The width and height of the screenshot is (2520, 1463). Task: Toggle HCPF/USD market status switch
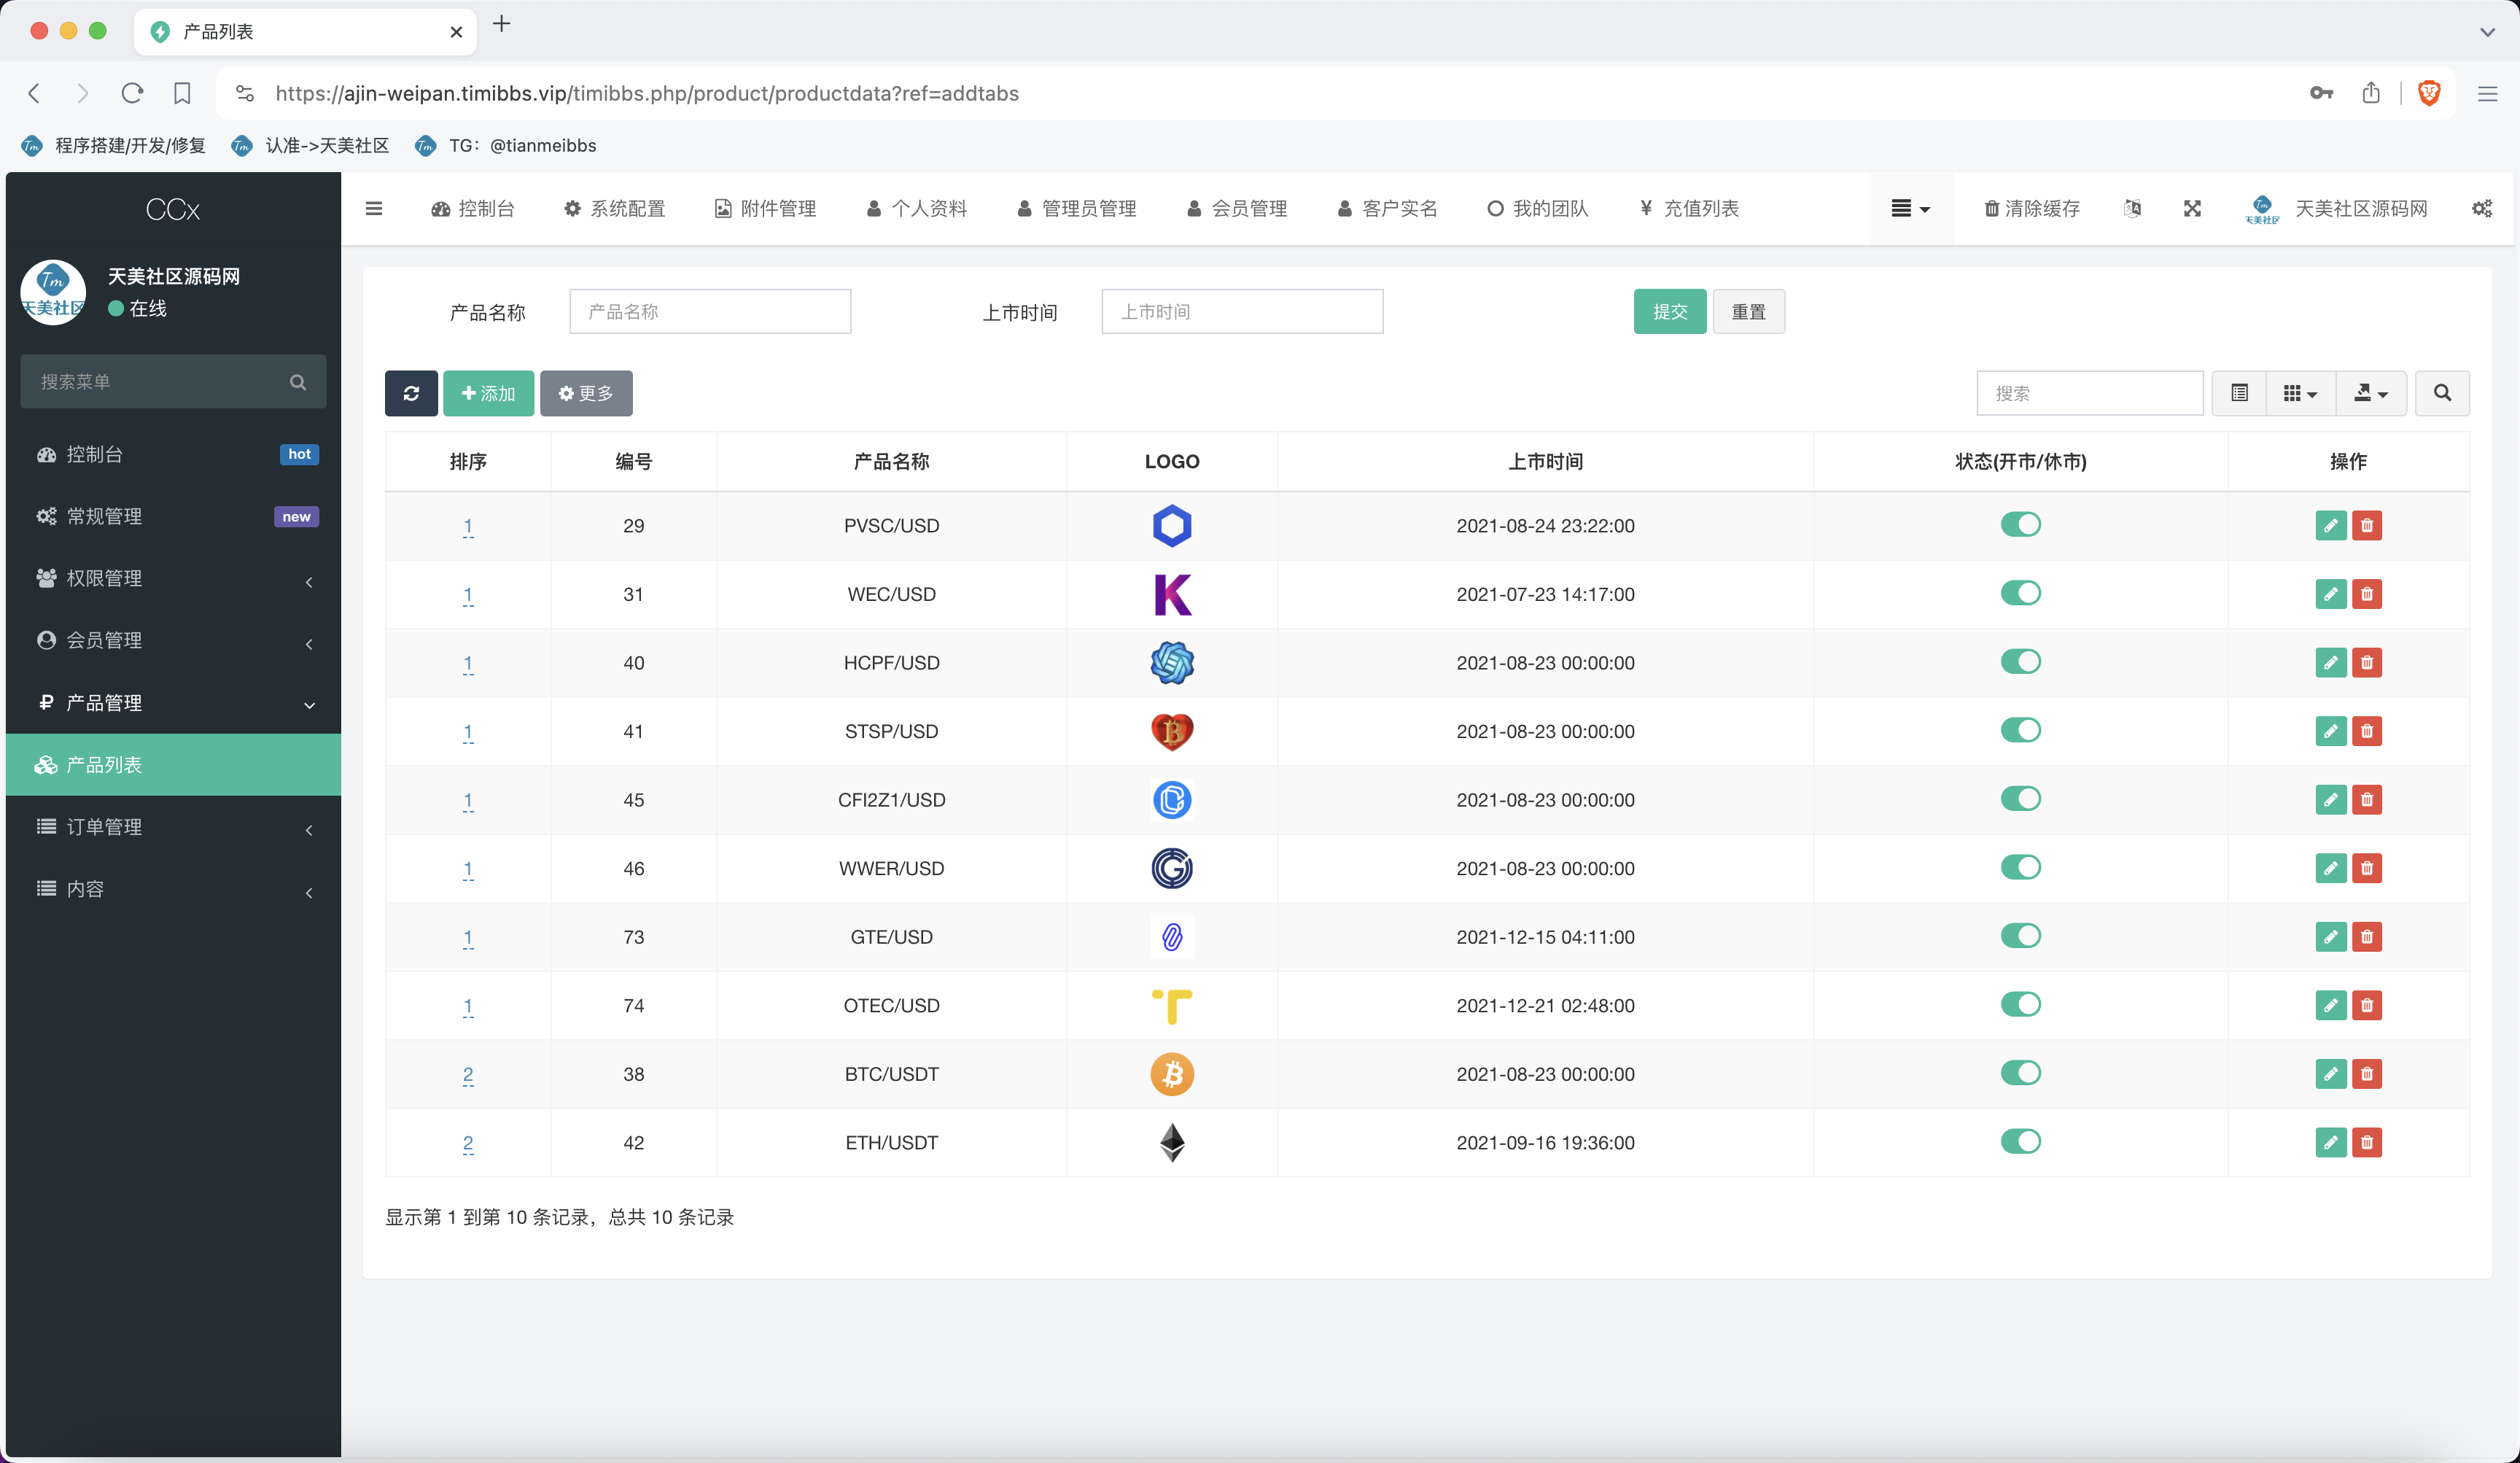(x=2020, y=661)
